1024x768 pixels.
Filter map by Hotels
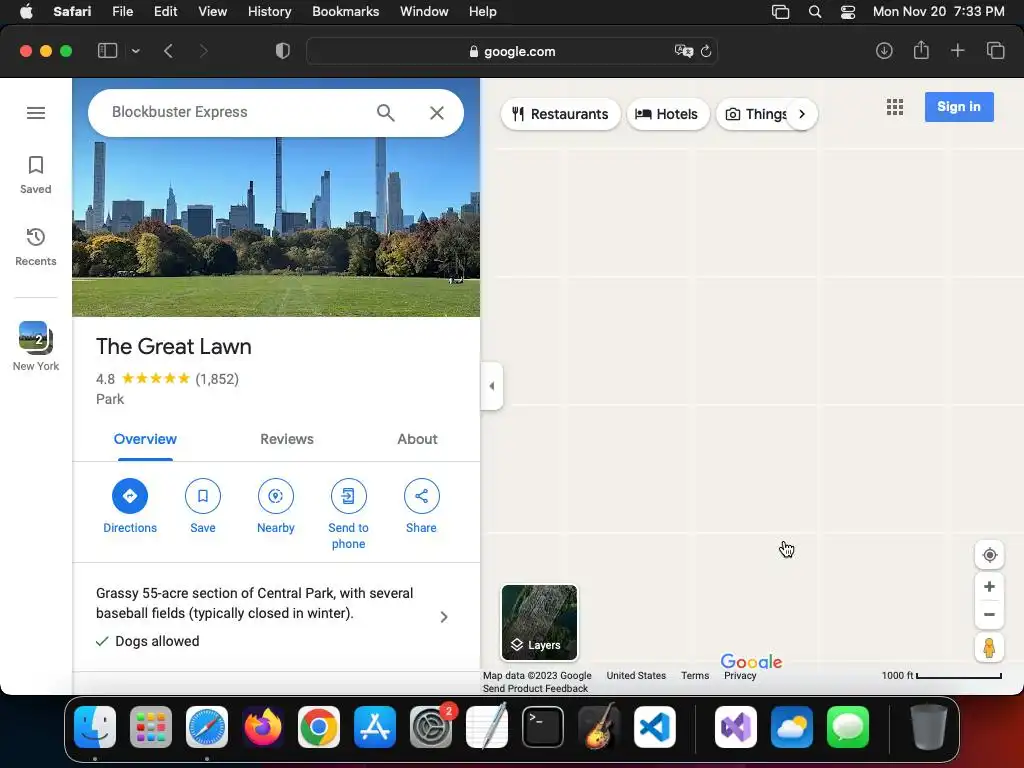667,114
